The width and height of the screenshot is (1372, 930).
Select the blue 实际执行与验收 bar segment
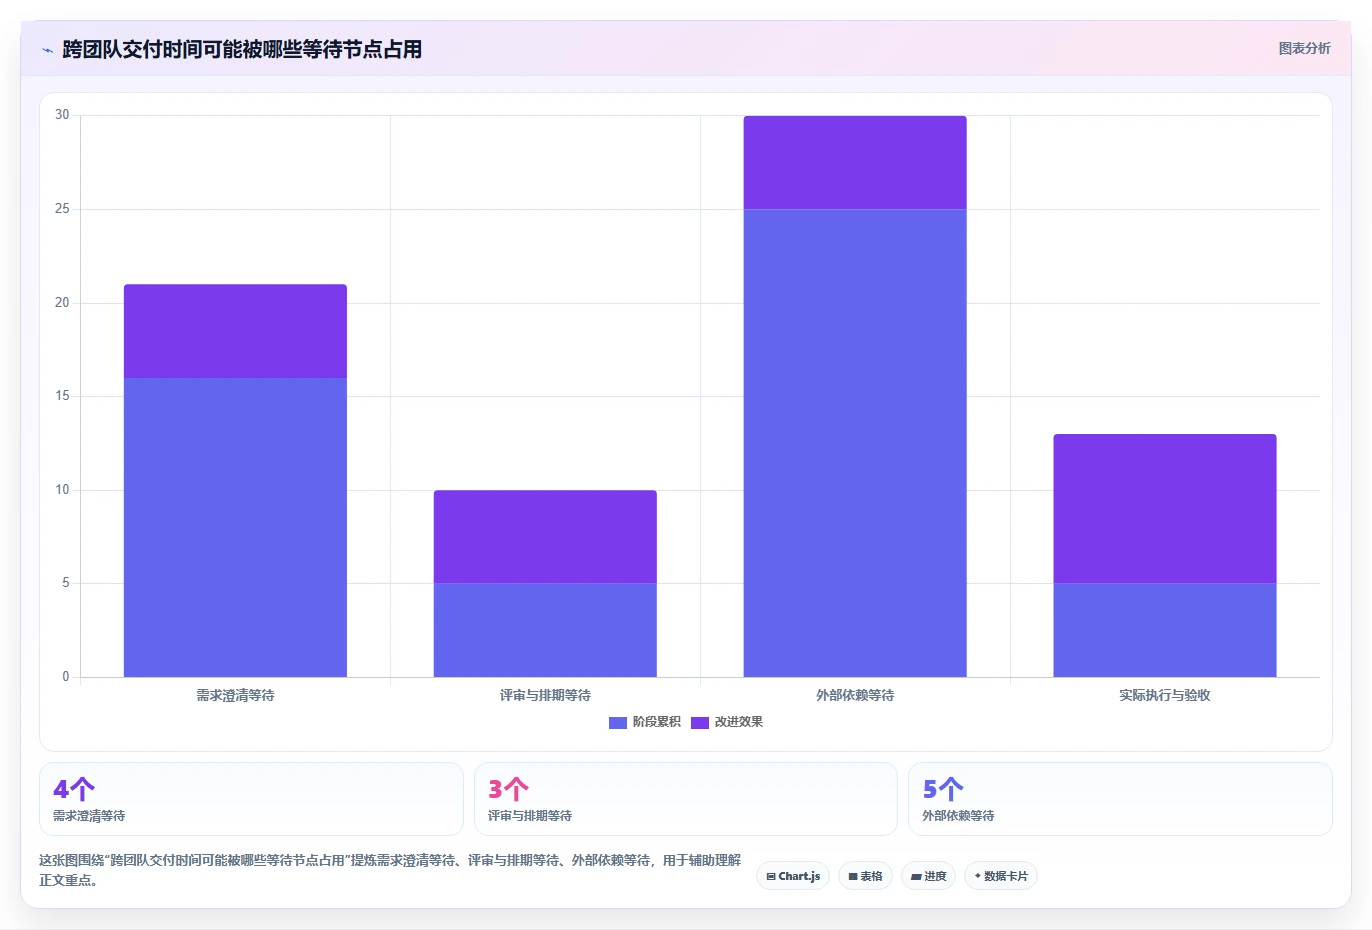1165,630
